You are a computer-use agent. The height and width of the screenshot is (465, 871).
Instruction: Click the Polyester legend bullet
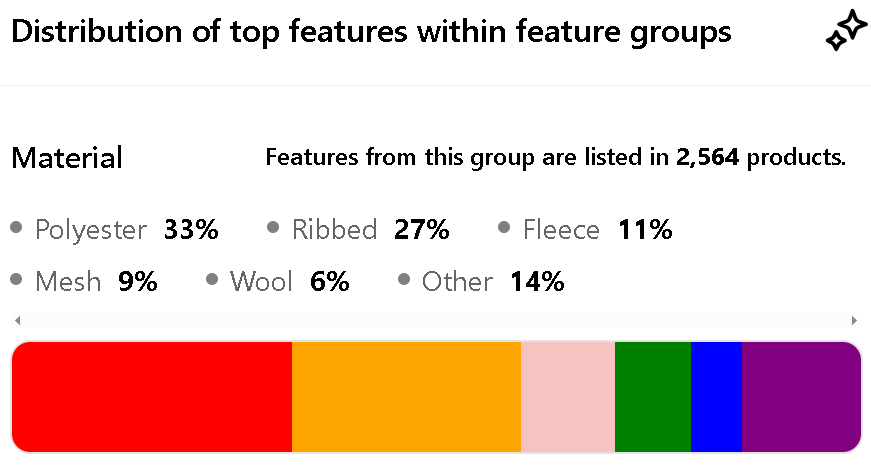[x=16, y=229]
